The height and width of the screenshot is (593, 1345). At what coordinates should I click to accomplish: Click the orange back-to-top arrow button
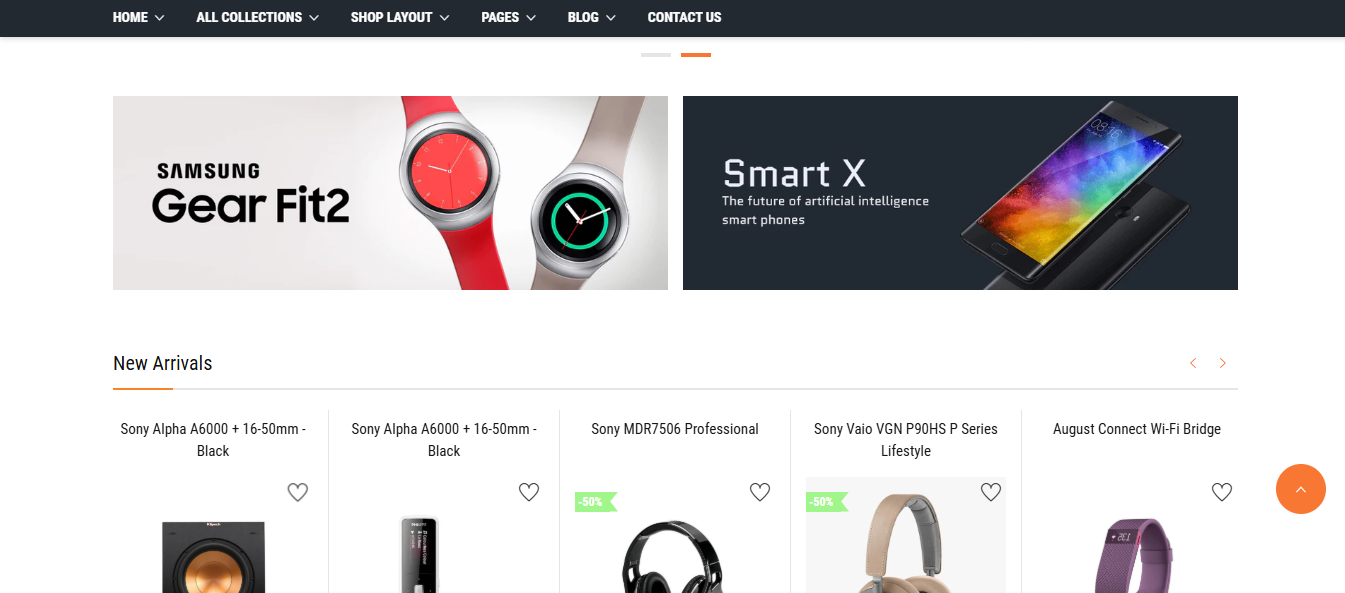click(x=1301, y=489)
